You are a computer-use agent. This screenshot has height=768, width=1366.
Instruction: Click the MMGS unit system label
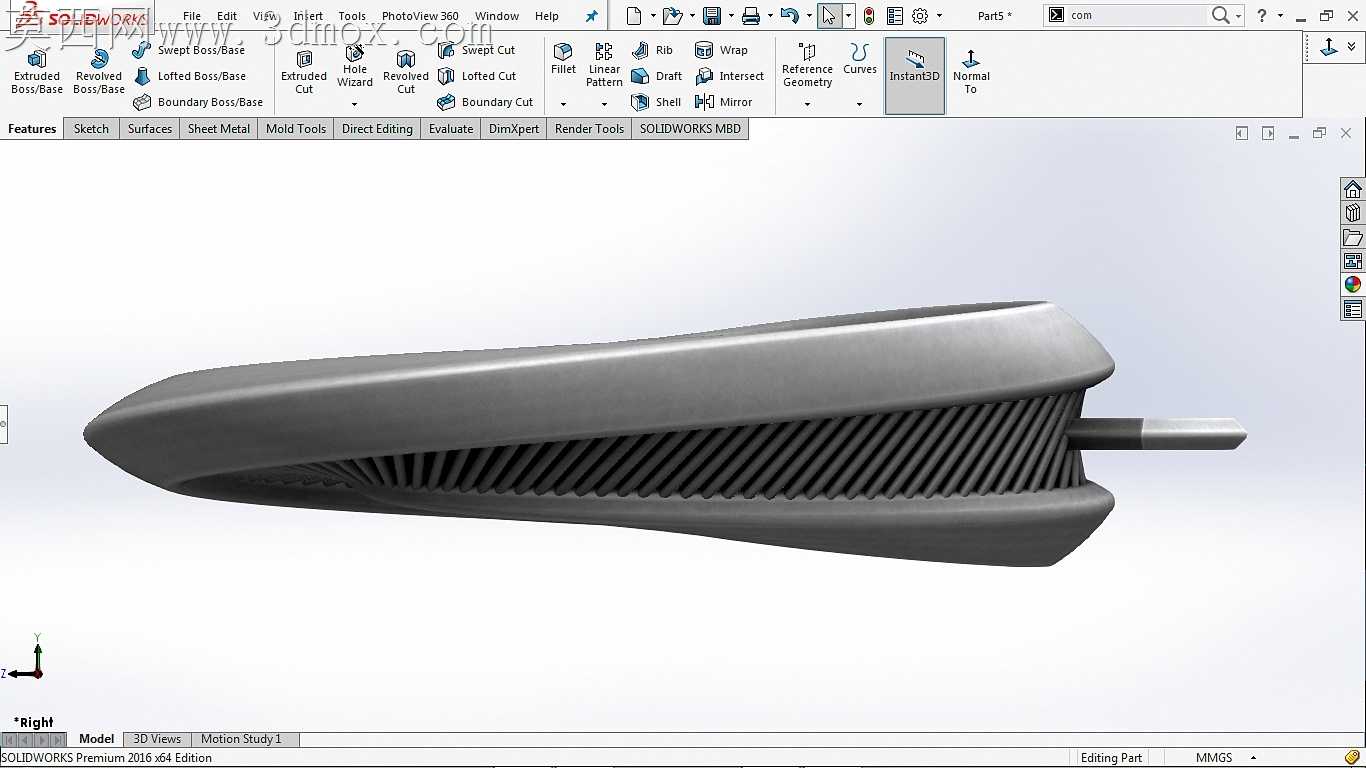(1214, 758)
